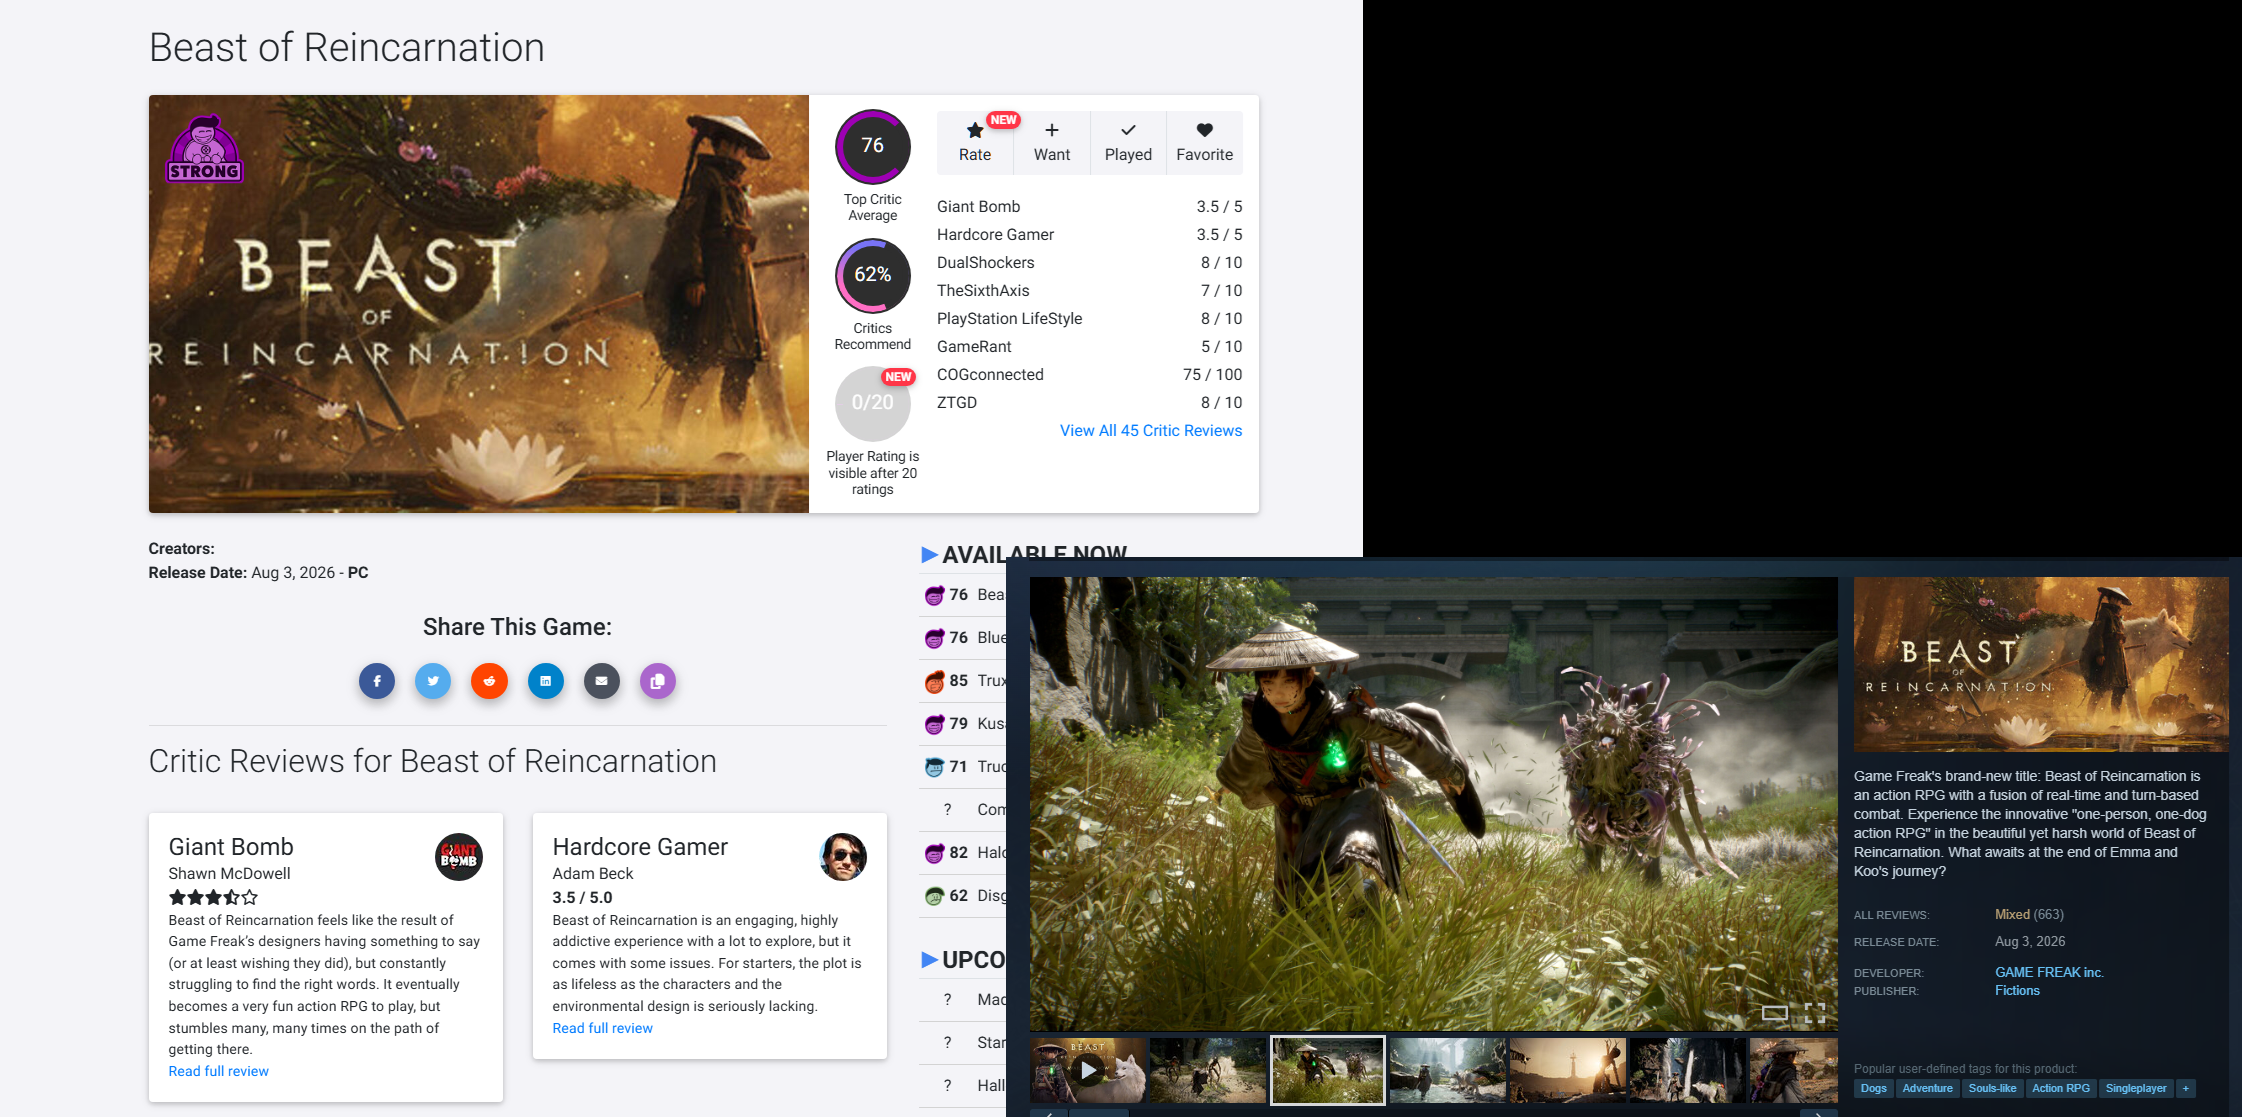The width and height of the screenshot is (2242, 1117).
Task: Add game to Want list with plus icon
Action: click(1052, 130)
